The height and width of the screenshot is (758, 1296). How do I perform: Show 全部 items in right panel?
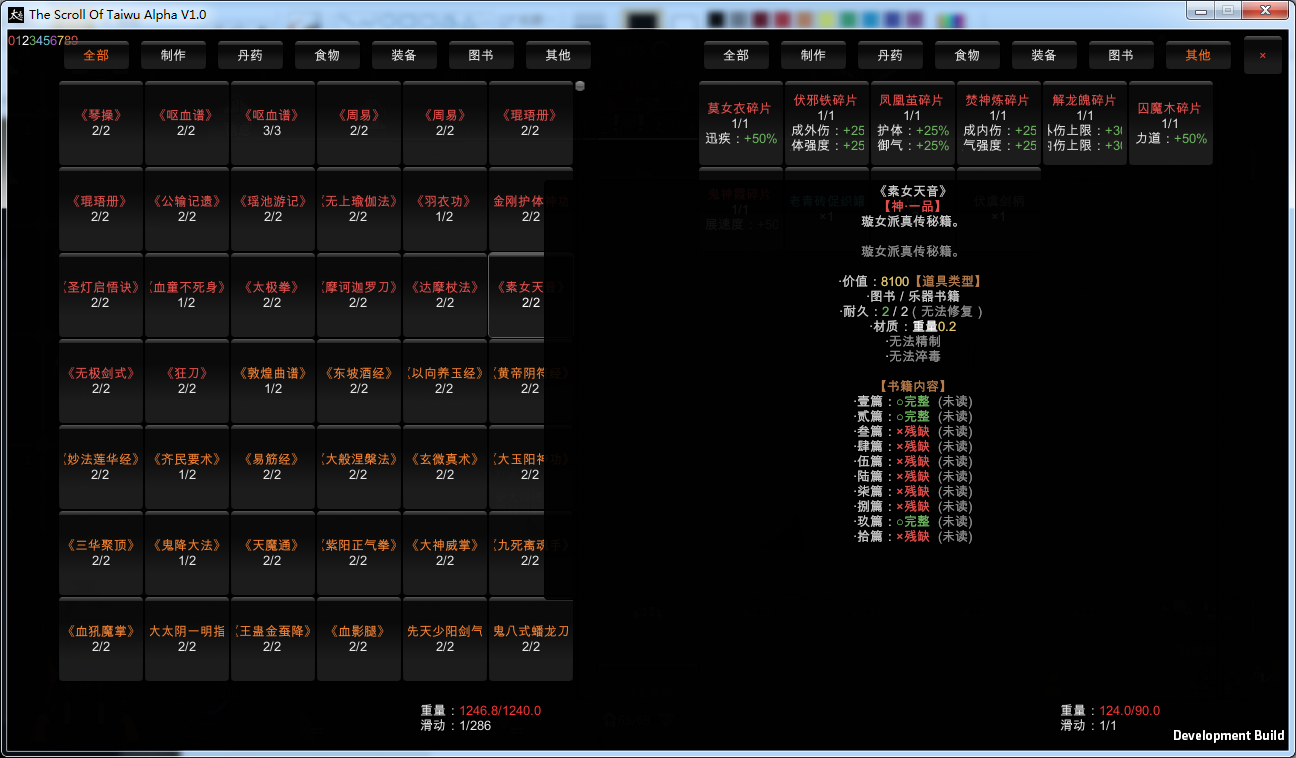coord(736,55)
